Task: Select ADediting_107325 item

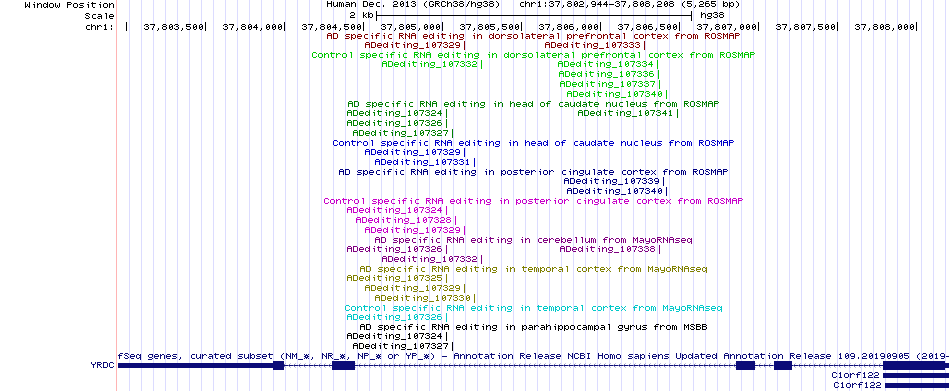Action: pyautogui.click(x=397, y=278)
